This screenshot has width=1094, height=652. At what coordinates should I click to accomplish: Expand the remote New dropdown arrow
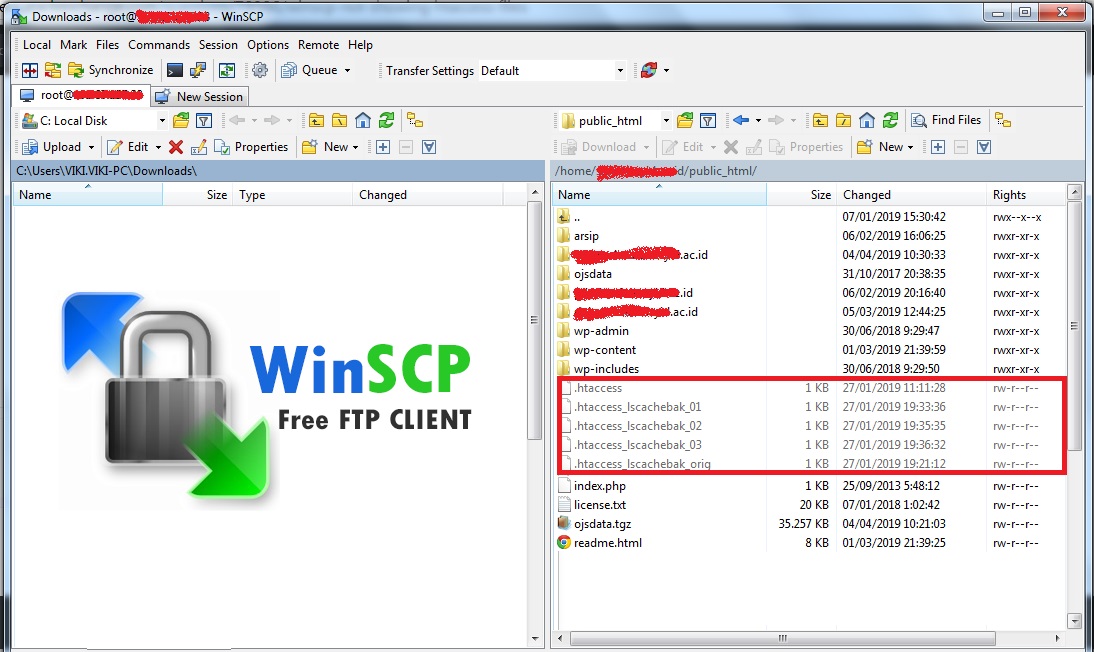pos(911,147)
